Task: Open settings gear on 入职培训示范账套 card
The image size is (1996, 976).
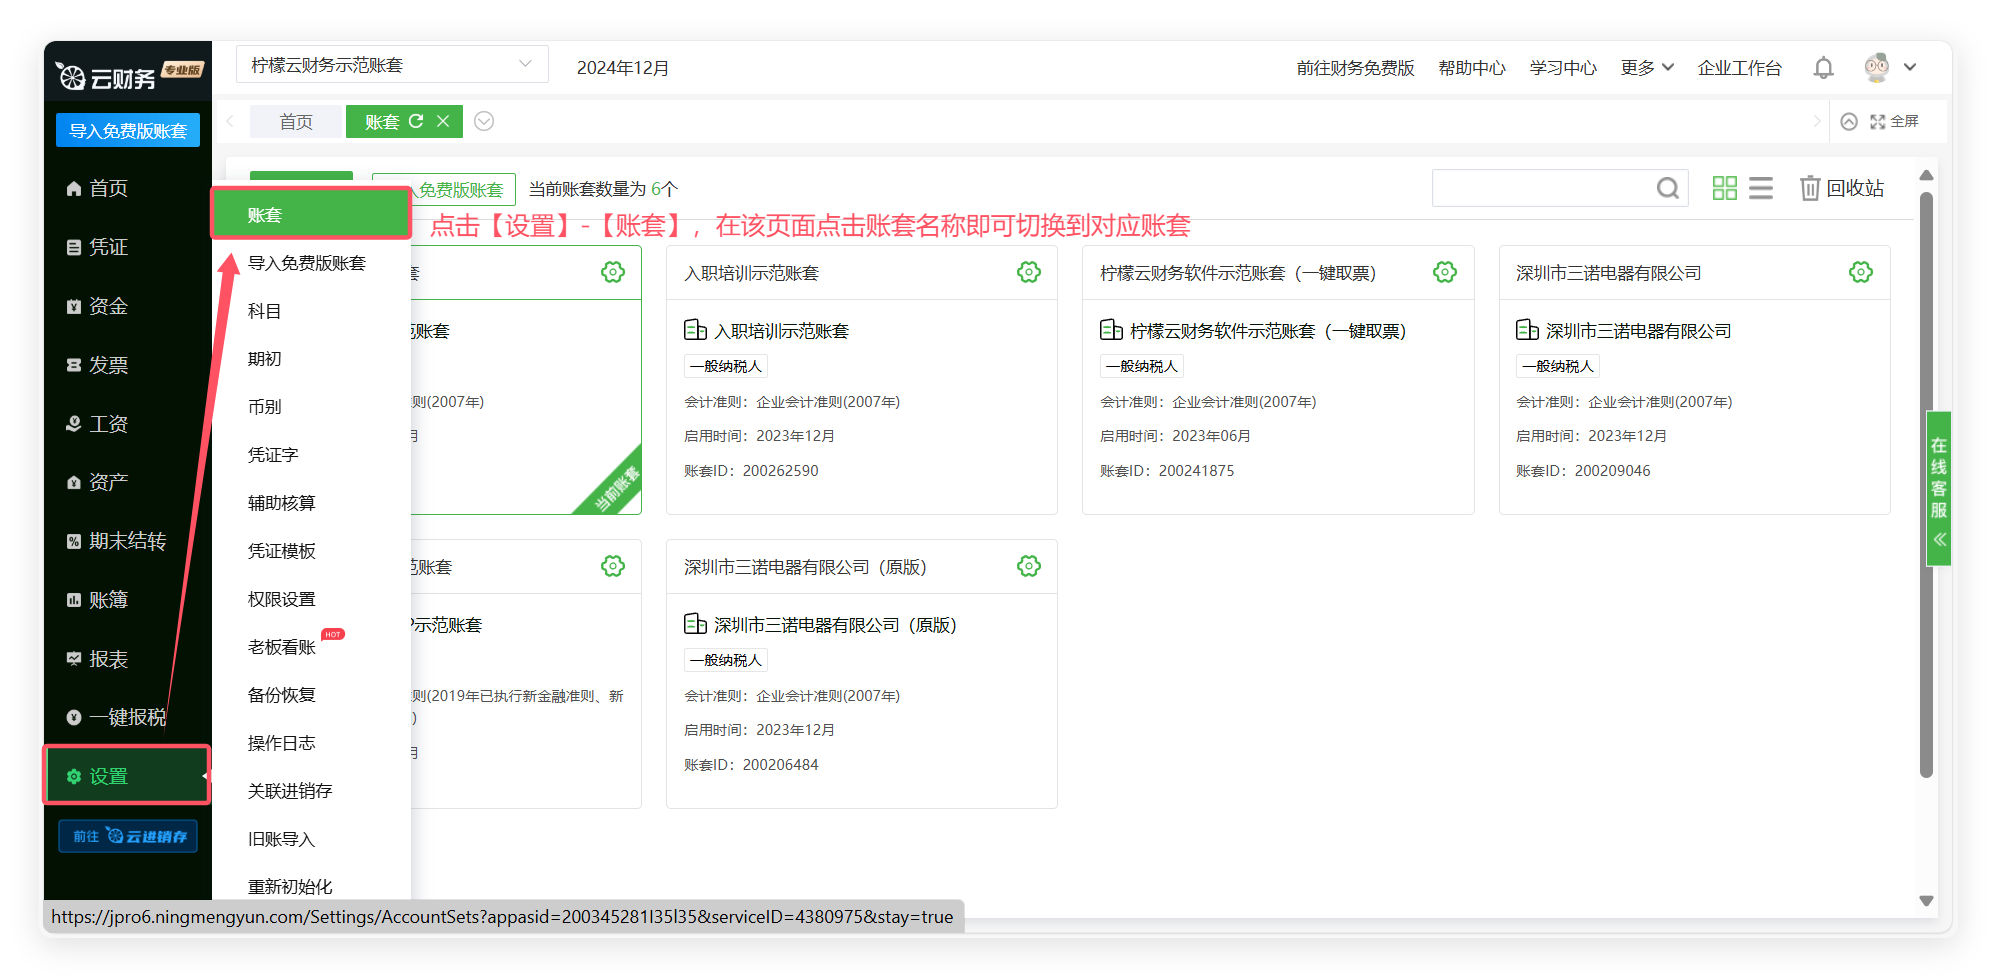Action: [x=1028, y=273]
